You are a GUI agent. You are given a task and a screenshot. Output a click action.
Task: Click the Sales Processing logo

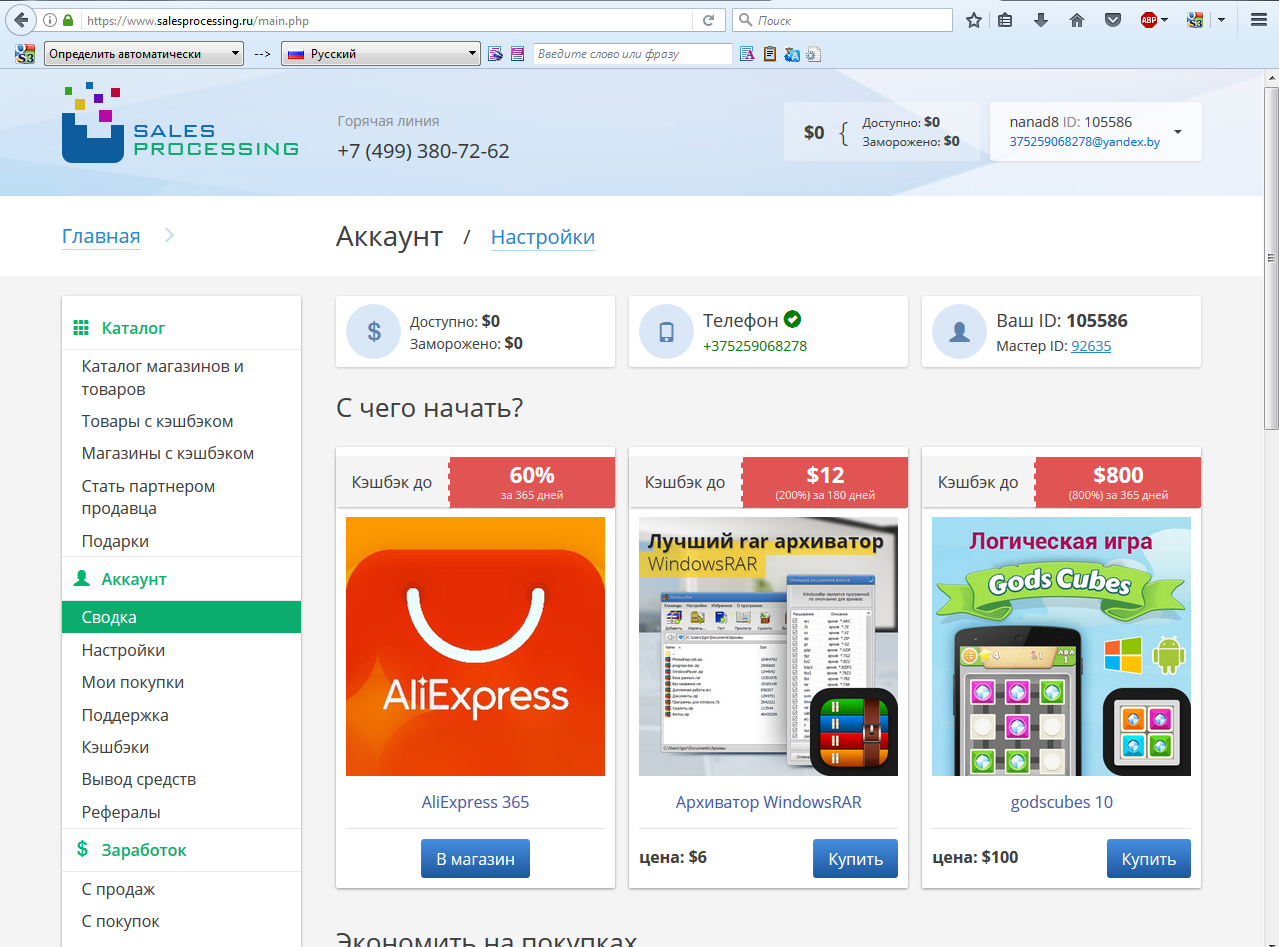point(180,123)
